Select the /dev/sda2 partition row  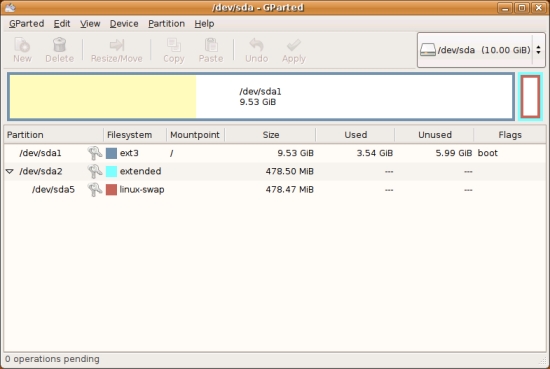click(275, 171)
